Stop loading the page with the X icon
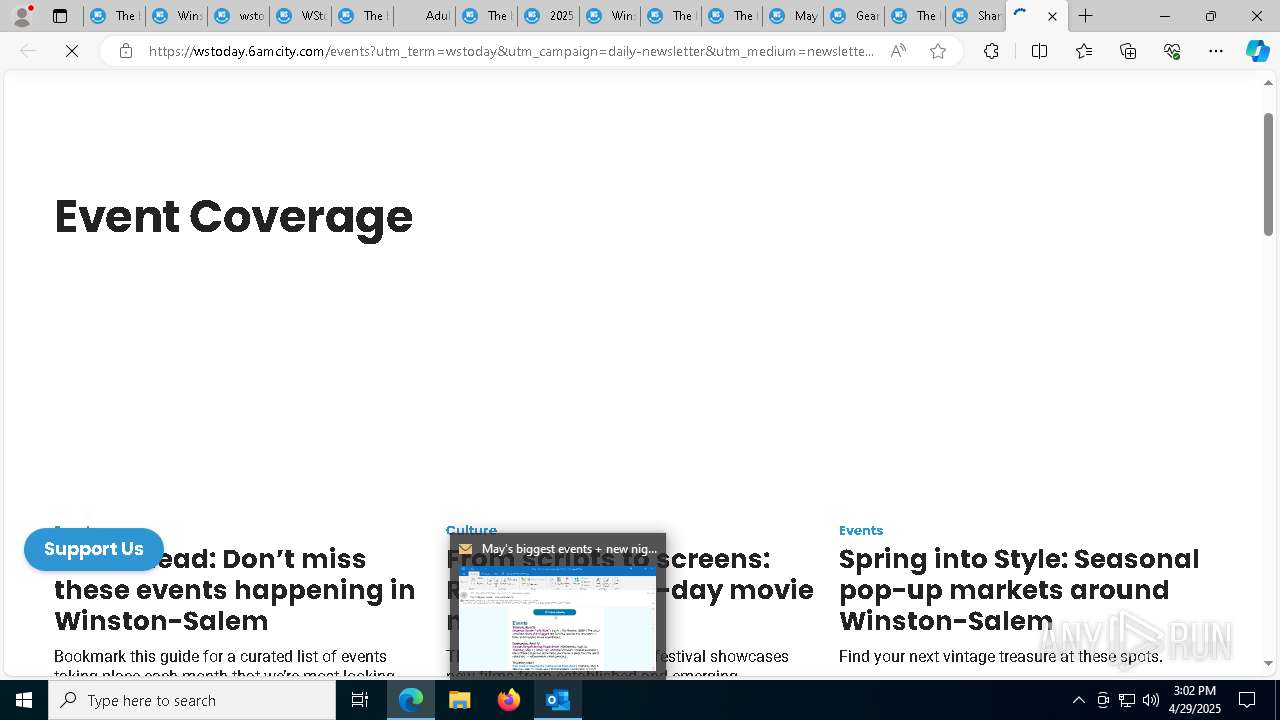1280x720 pixels. click(72, 51)
